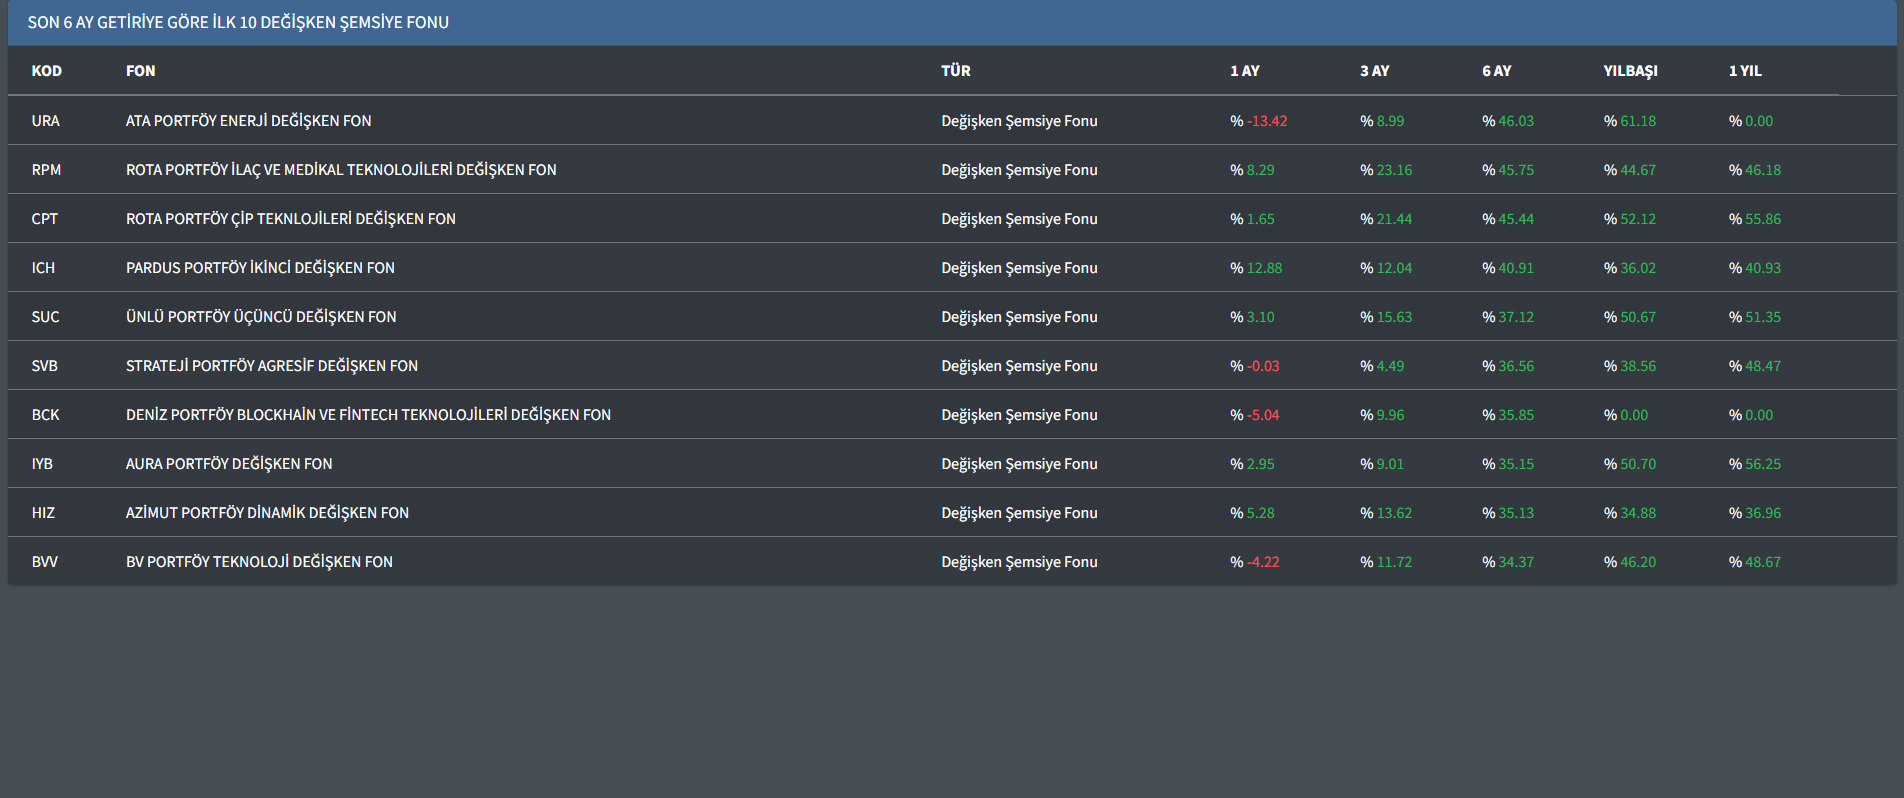Click ÜNLÜ PORTFÖY ÜÇÜNCÜ DEĞİŞKEN FON
This screenshot has width=1904, height=798.
(x=261, y=317)
